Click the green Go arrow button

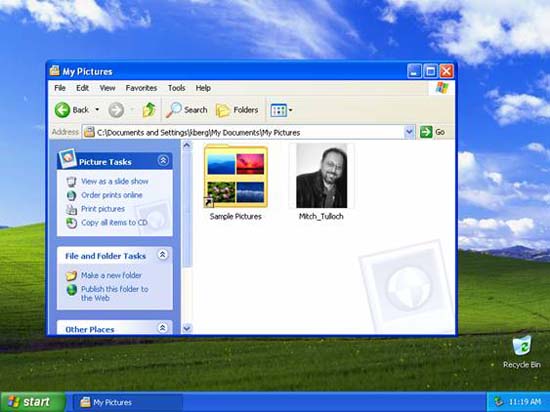tap(426, 132)
